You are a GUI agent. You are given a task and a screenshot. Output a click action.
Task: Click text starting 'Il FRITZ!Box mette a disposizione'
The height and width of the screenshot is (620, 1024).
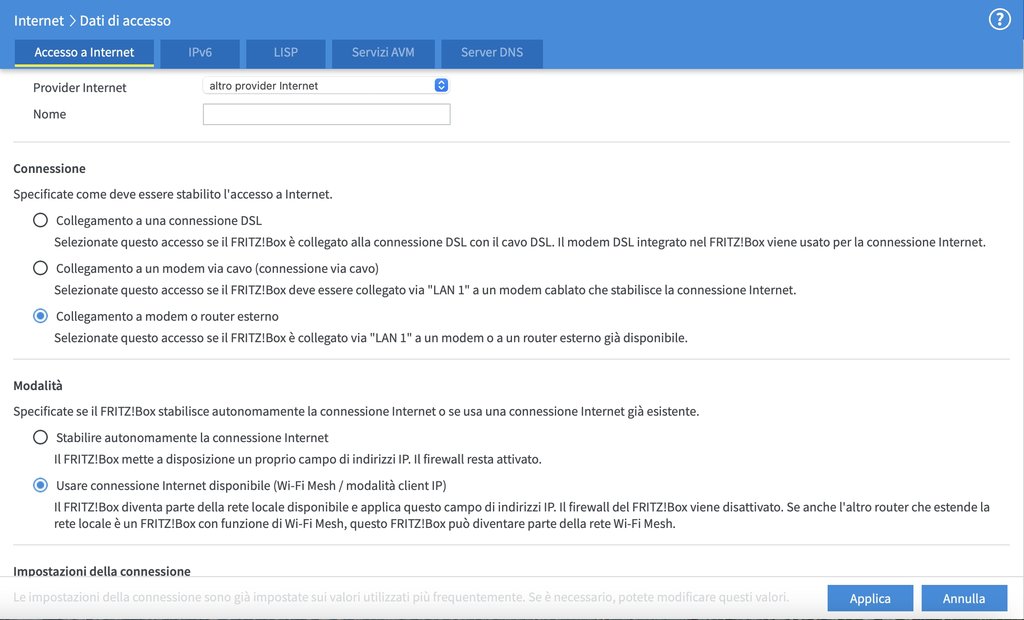coord(298,459)
